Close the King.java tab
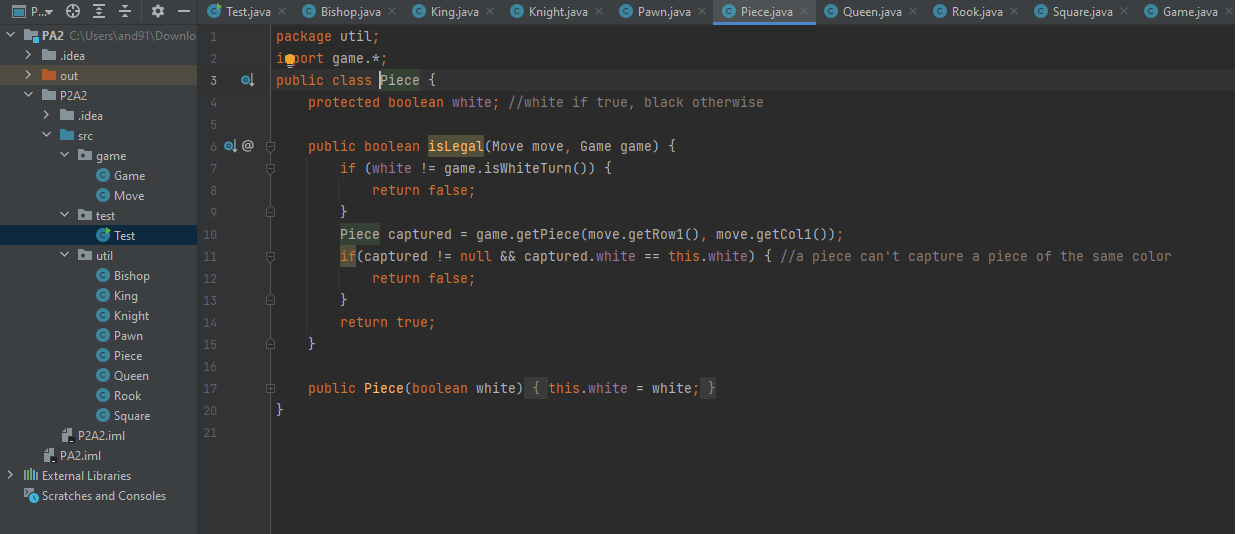Image resolution: width=1246 pixels, height=534 pixels. (x=488, y=12)
